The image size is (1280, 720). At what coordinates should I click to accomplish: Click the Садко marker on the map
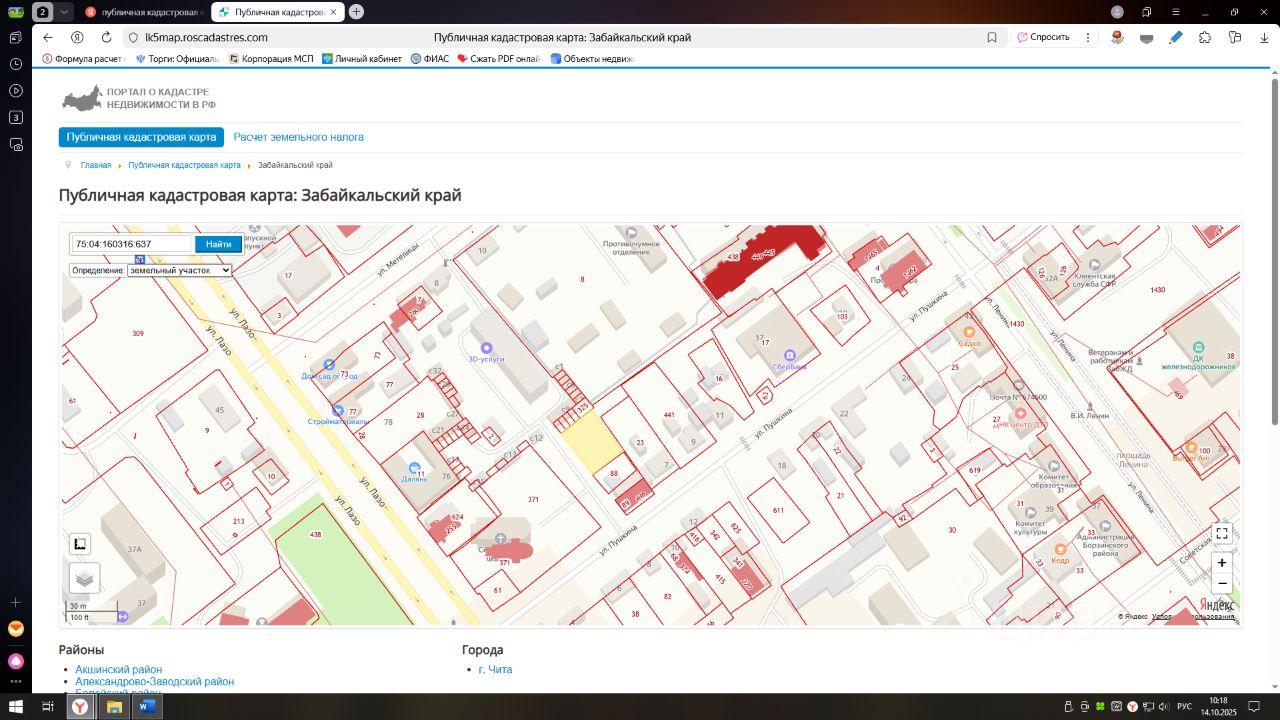pyautogui.click(x=968, y=332)
